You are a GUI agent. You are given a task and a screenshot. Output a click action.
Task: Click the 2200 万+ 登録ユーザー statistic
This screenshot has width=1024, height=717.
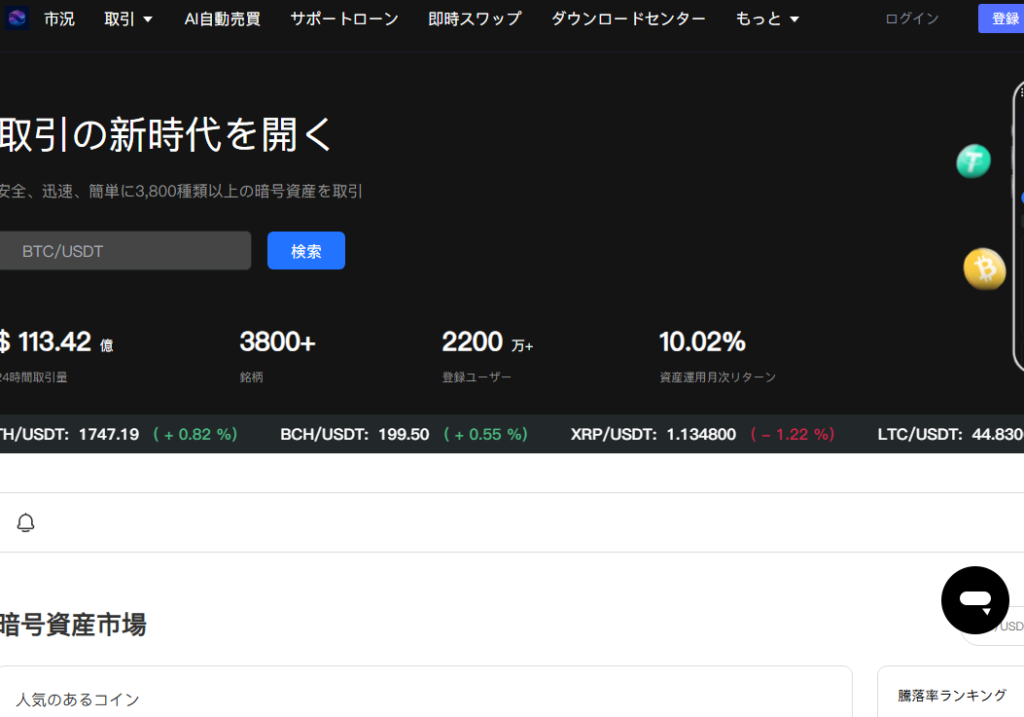tap(488, 355)
